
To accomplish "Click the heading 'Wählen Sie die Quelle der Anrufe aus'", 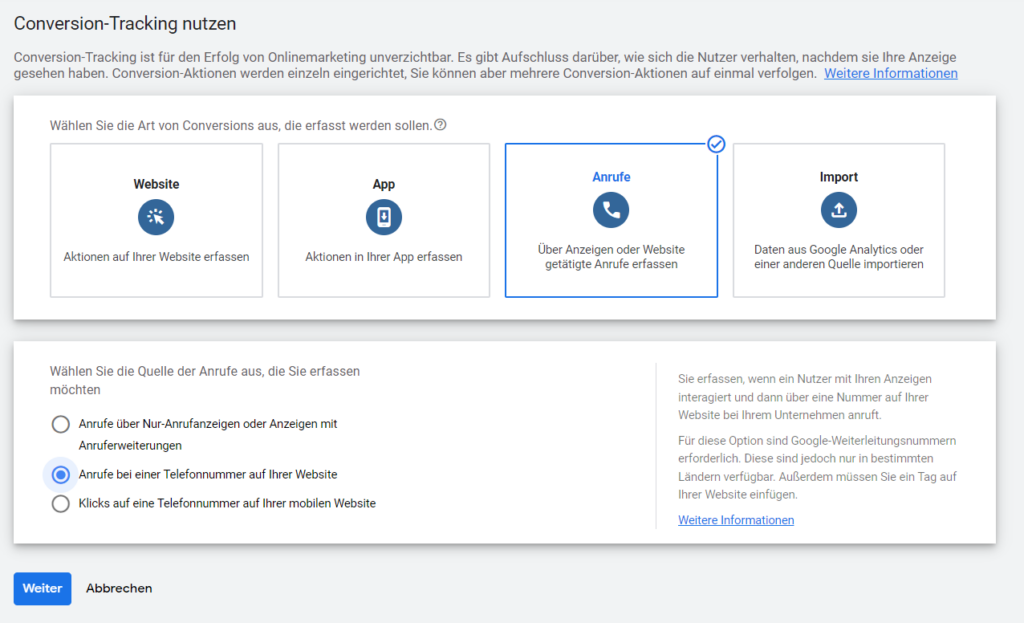I will pyautogui.click(x=204, y=380).
